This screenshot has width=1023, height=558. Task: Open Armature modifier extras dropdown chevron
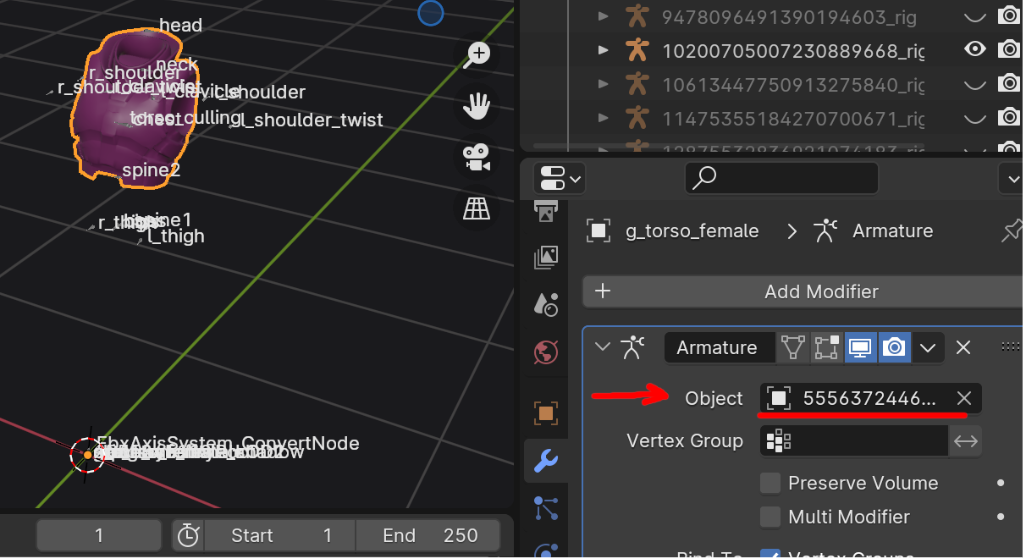click(928, 347)
